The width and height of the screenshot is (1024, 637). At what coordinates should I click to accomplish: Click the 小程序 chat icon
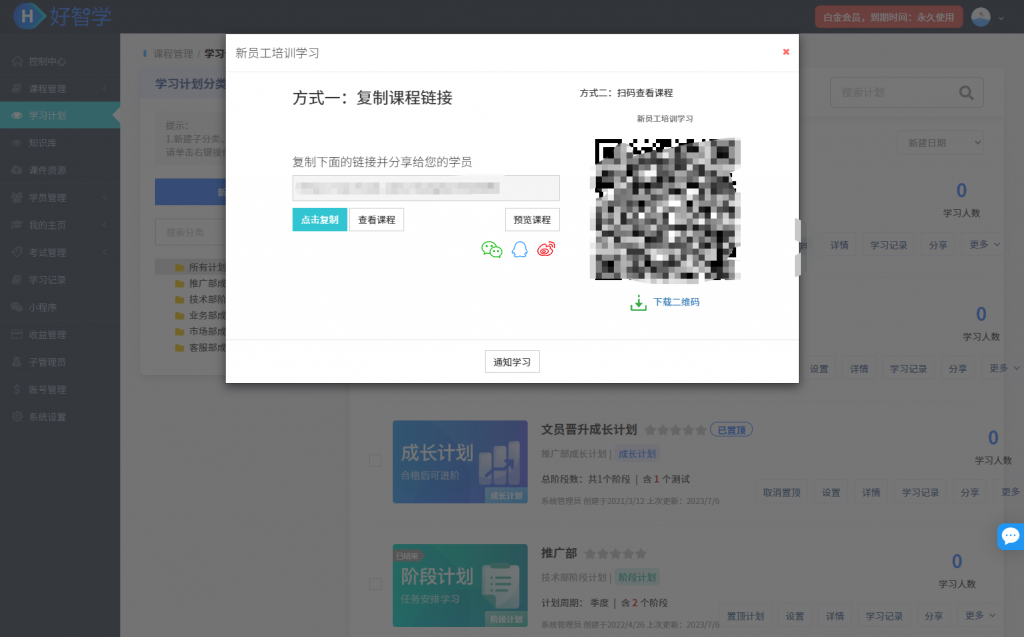pos(17,307)
